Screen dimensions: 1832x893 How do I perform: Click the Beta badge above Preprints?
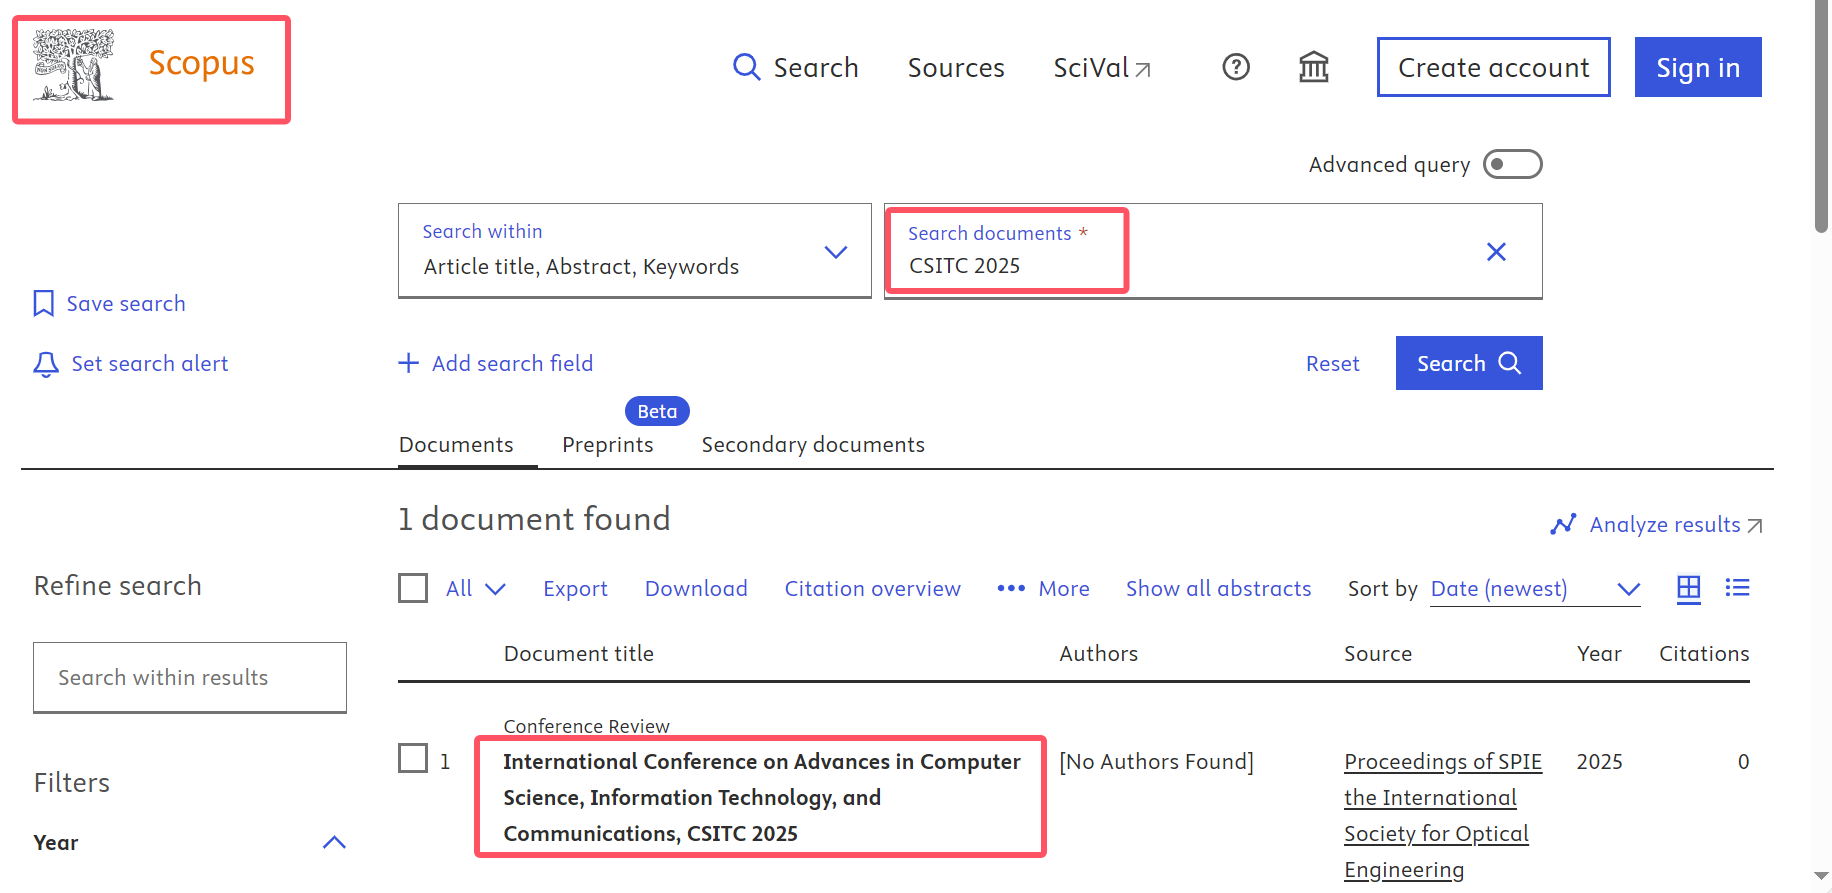(657, 411)
